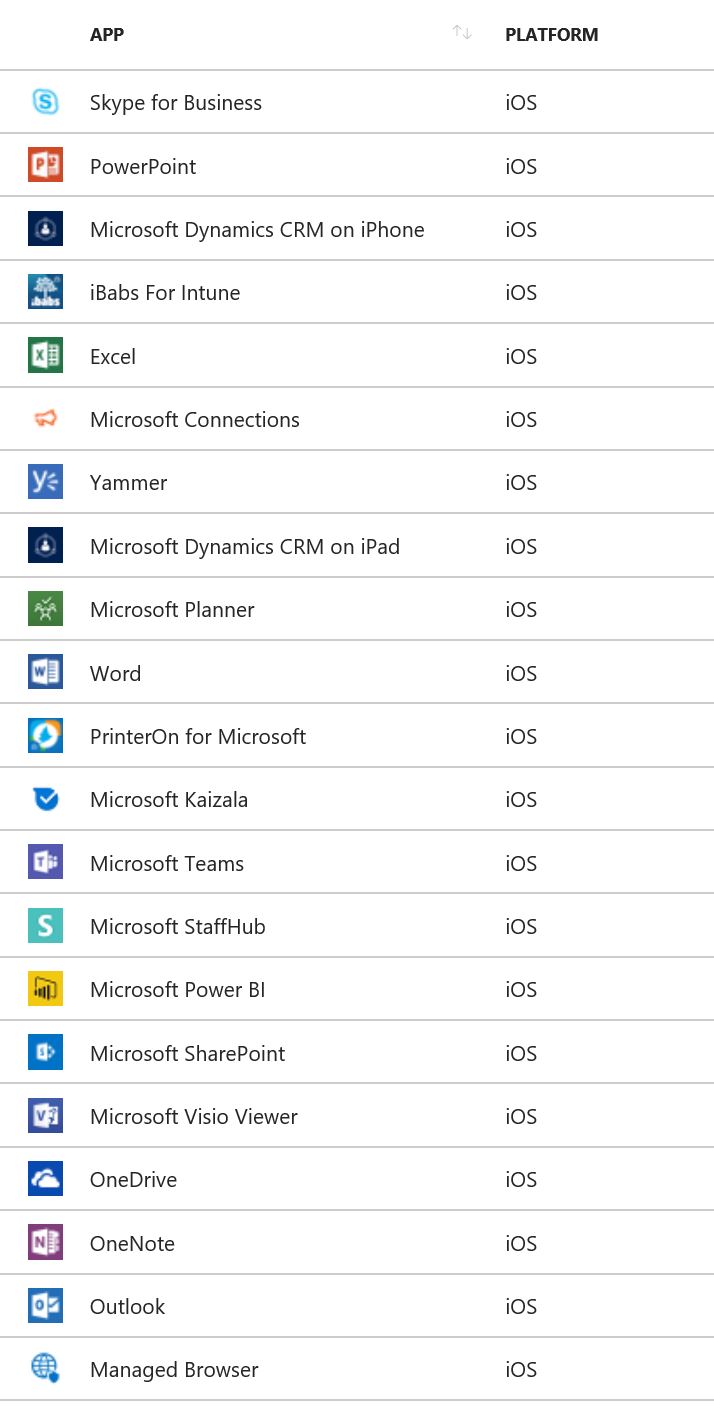714x1428 pixels.
Task: Click the Microsoft Planner icon
Action: point(45,609)
